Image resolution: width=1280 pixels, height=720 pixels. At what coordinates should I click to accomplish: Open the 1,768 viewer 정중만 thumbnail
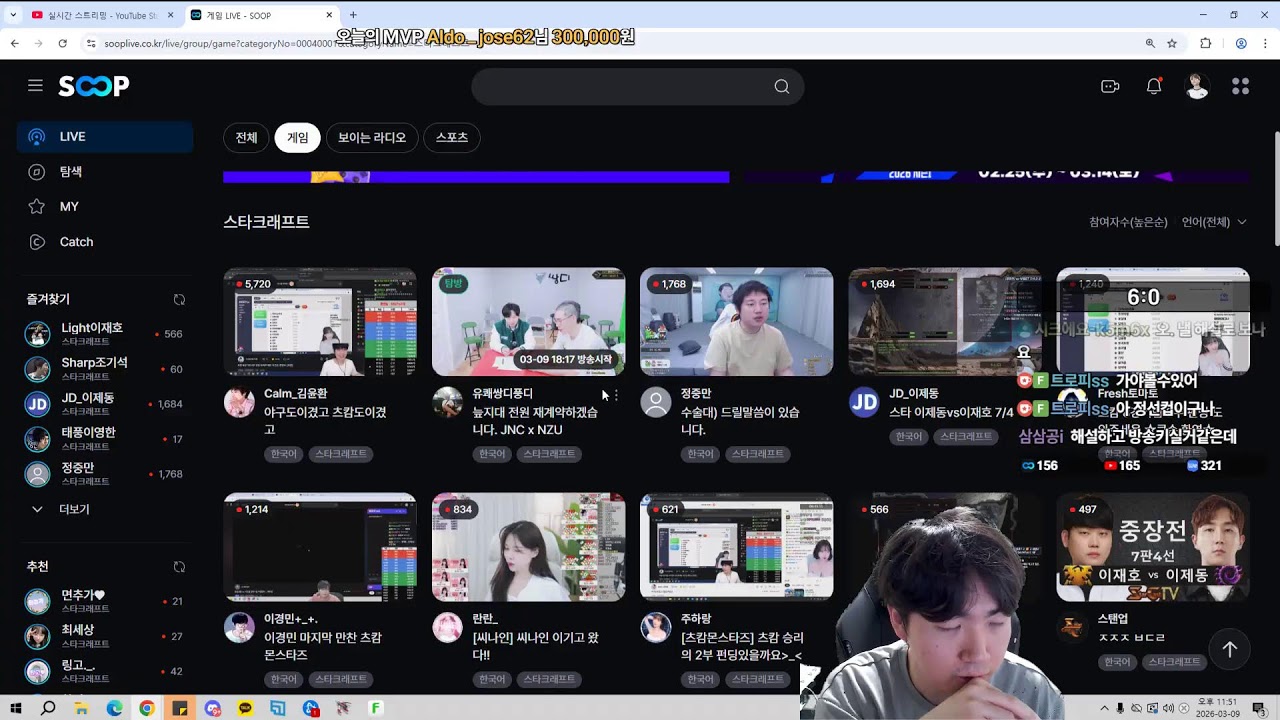click(x=736, y=322)
